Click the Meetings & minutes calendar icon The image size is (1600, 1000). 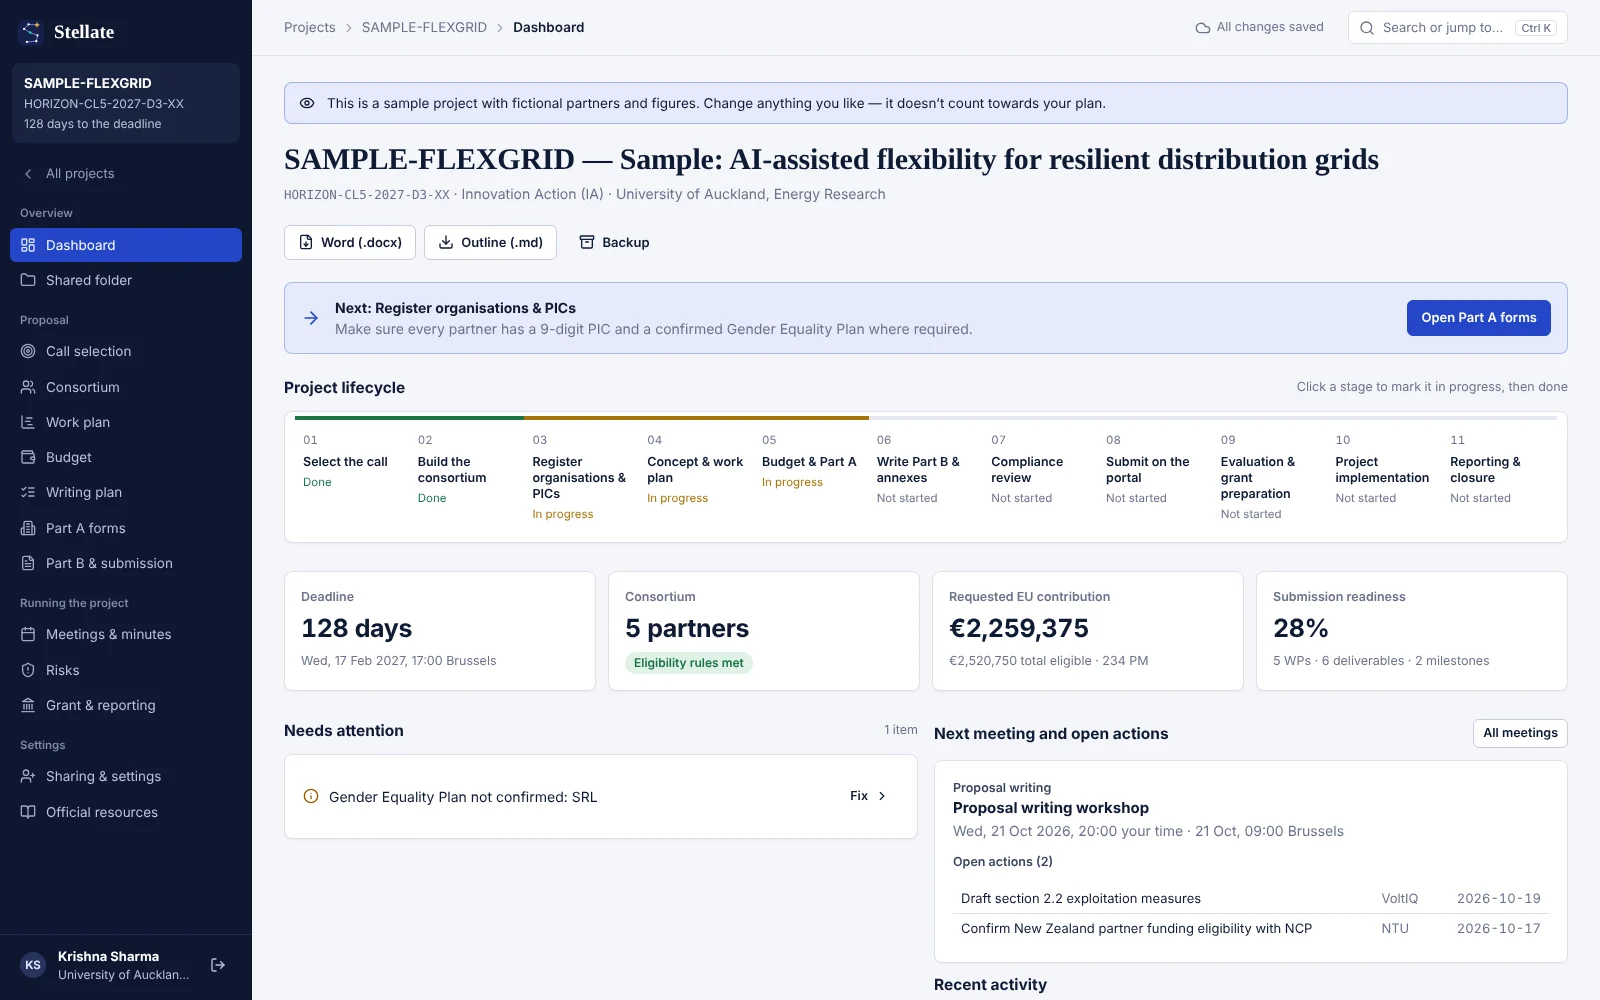click(28, 634)
